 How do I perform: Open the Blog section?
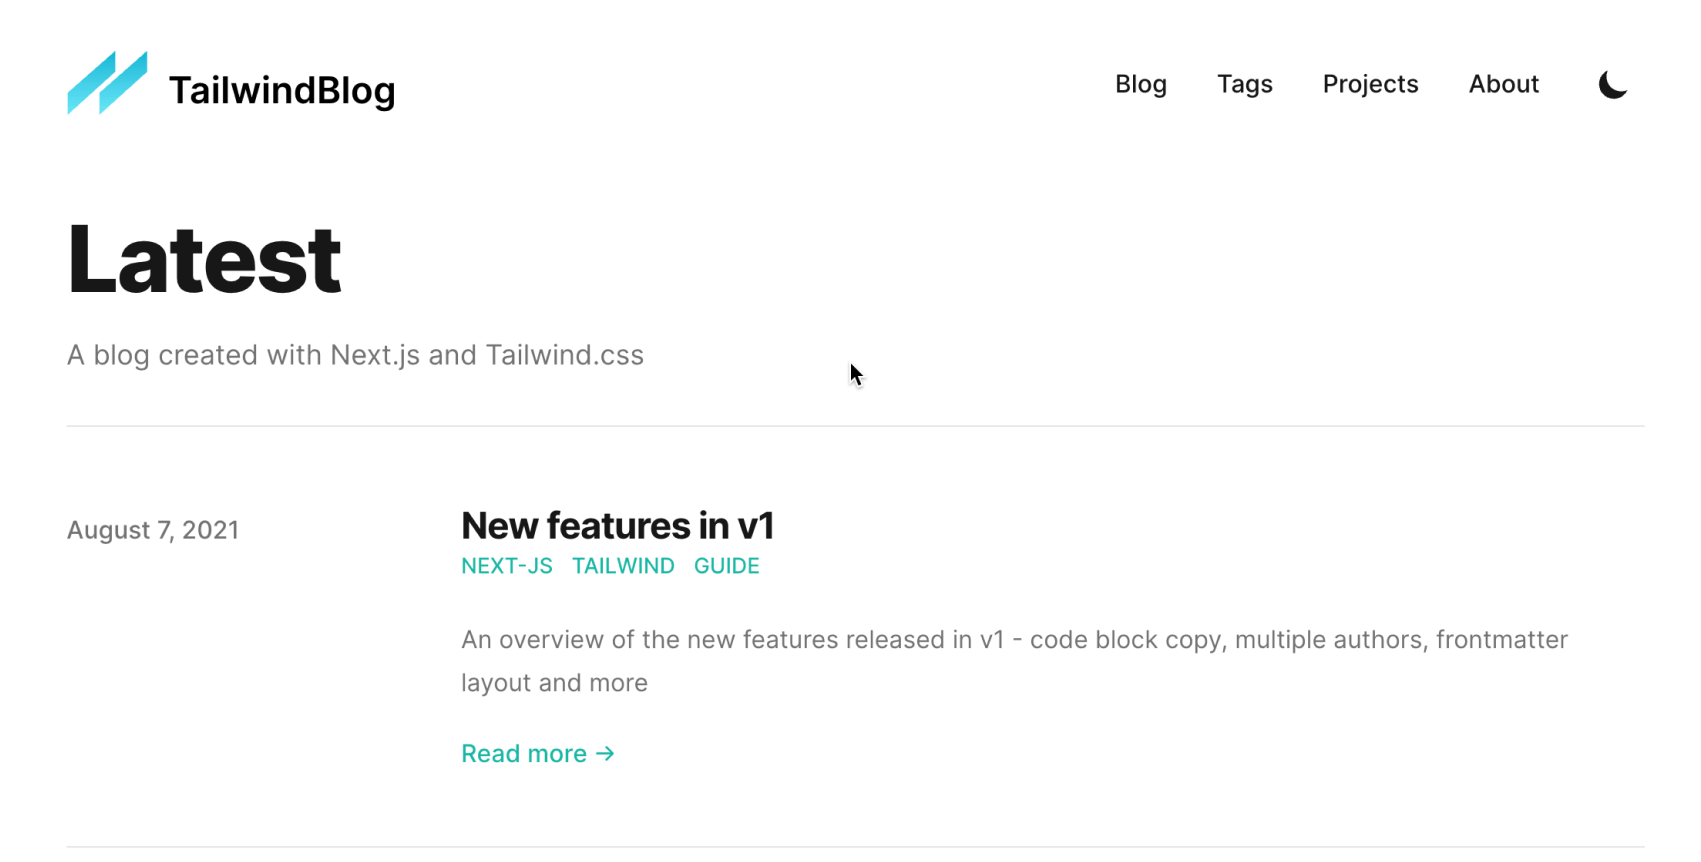tap(1141, 84)
